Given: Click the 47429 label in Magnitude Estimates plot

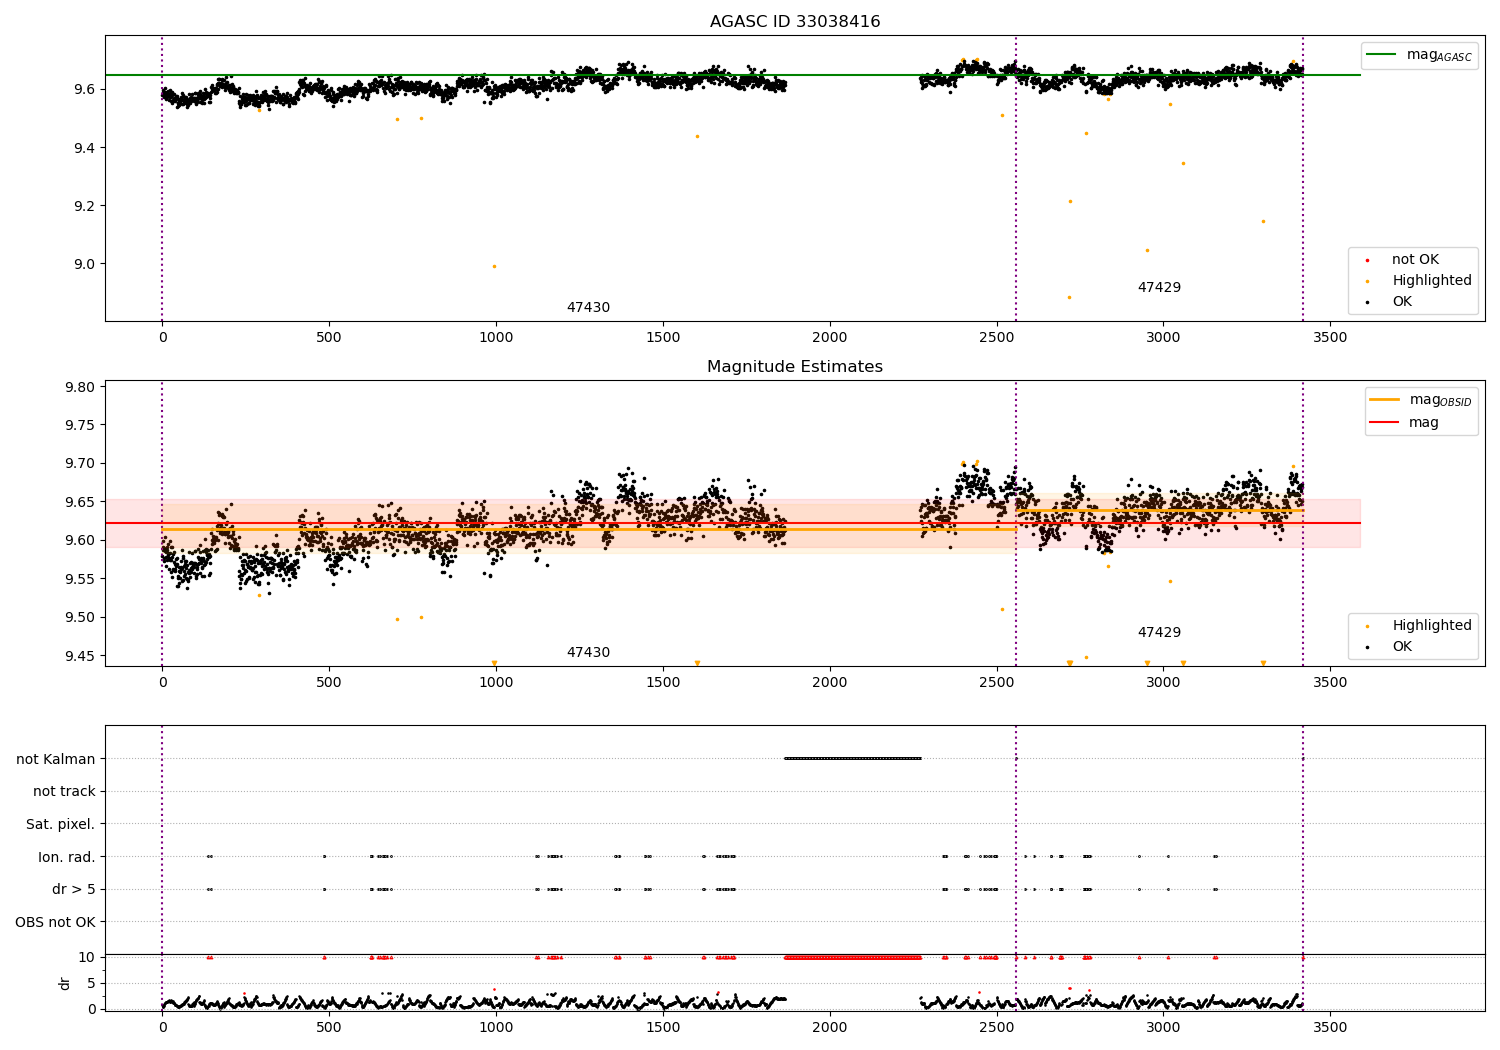Looking at the screenshot, I should click(x=1159, y=633).
